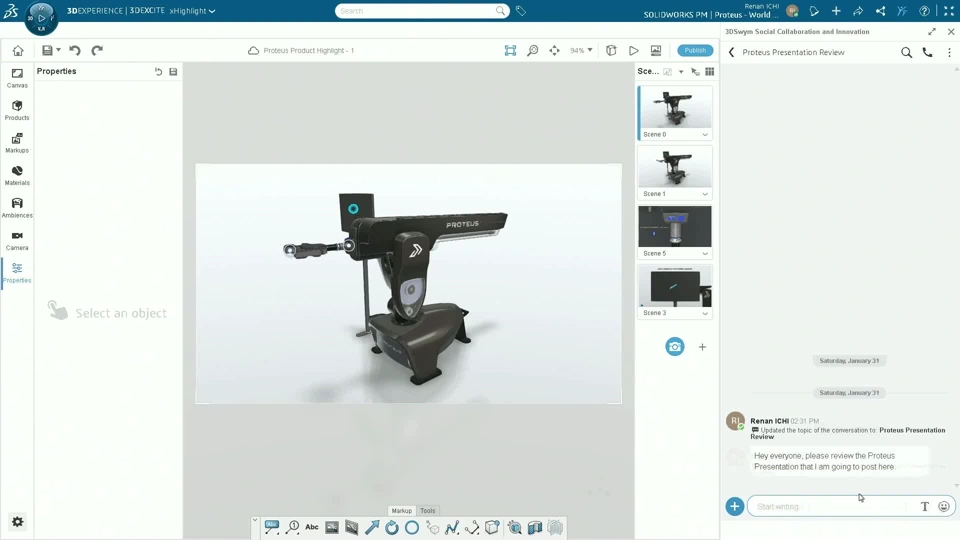Image resolution: width=960 pixels, height=540 pixels.
Task: Select the polyline path markup tool
Action: 452,527
